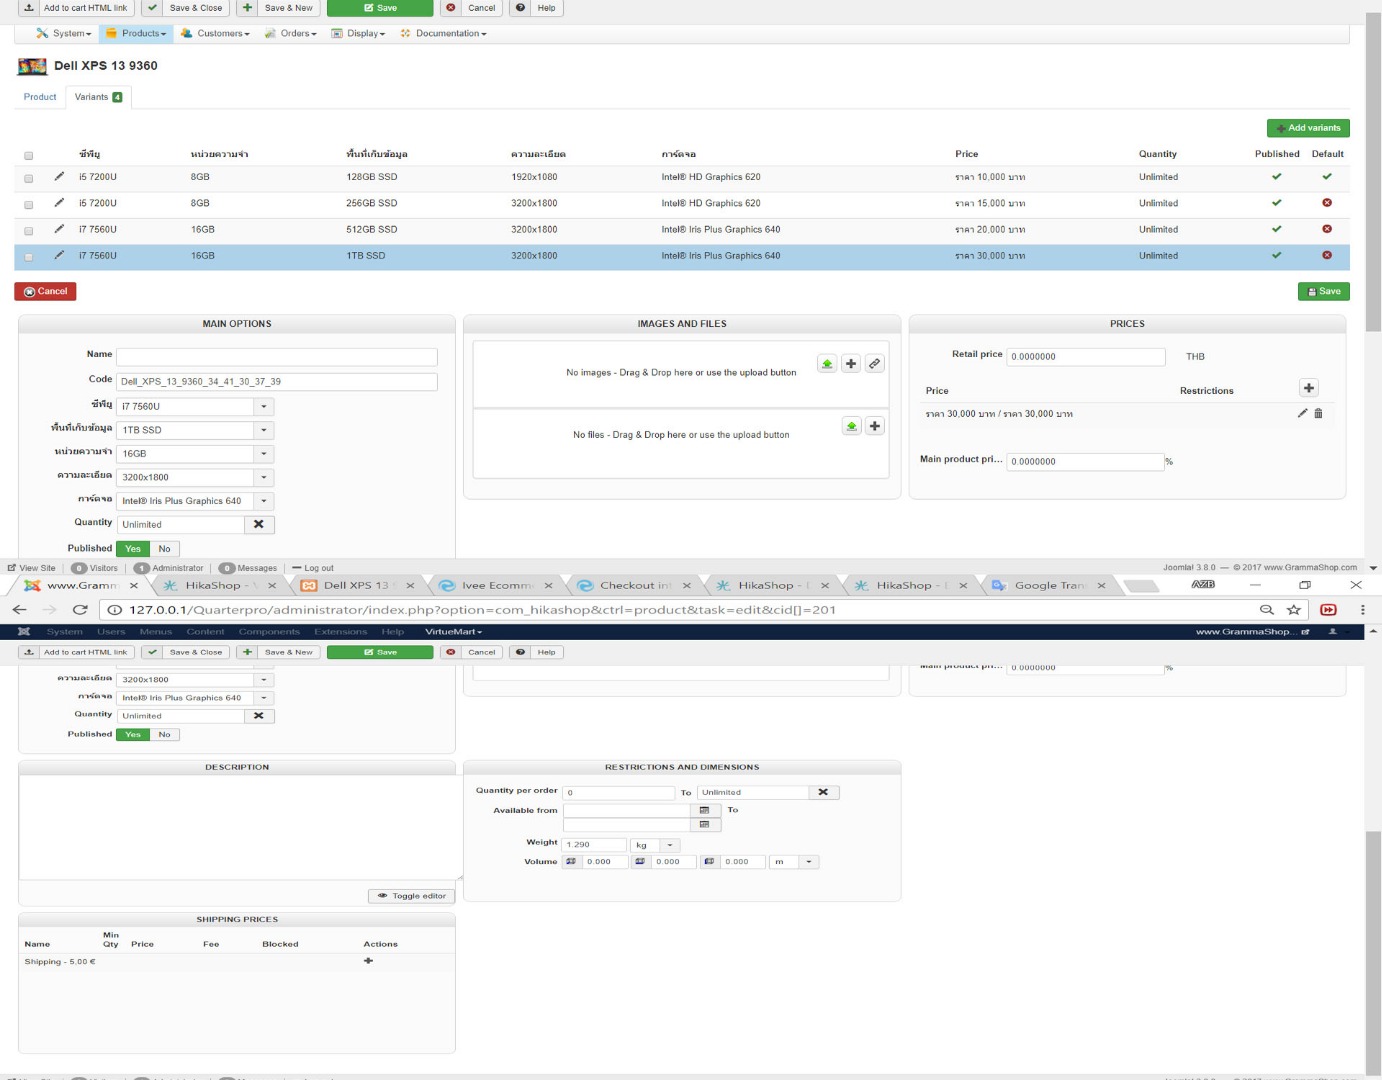1382x1080 pixels.
Task: Clear the Unlimited quantity per order limit
Action: (x=823, y=792)
